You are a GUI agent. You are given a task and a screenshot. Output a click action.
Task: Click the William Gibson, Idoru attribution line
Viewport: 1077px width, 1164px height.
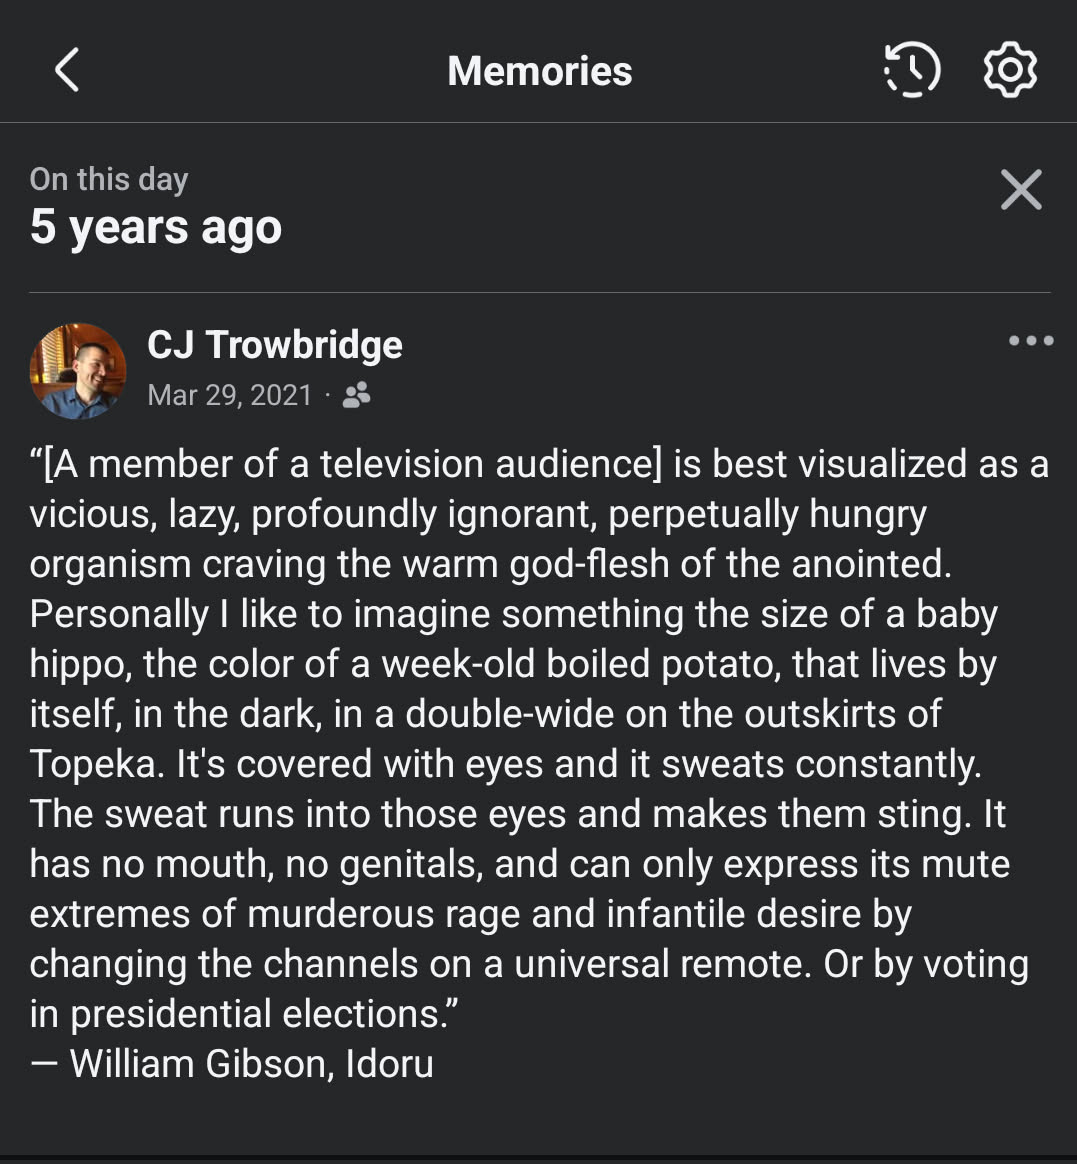click(232, 1063)
